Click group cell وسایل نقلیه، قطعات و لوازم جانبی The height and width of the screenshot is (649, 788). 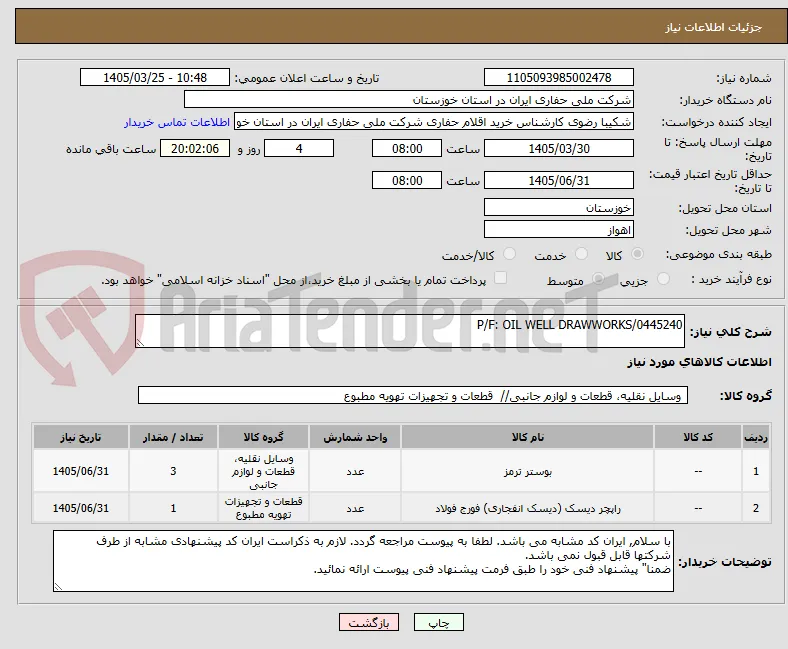click(263, 471)
